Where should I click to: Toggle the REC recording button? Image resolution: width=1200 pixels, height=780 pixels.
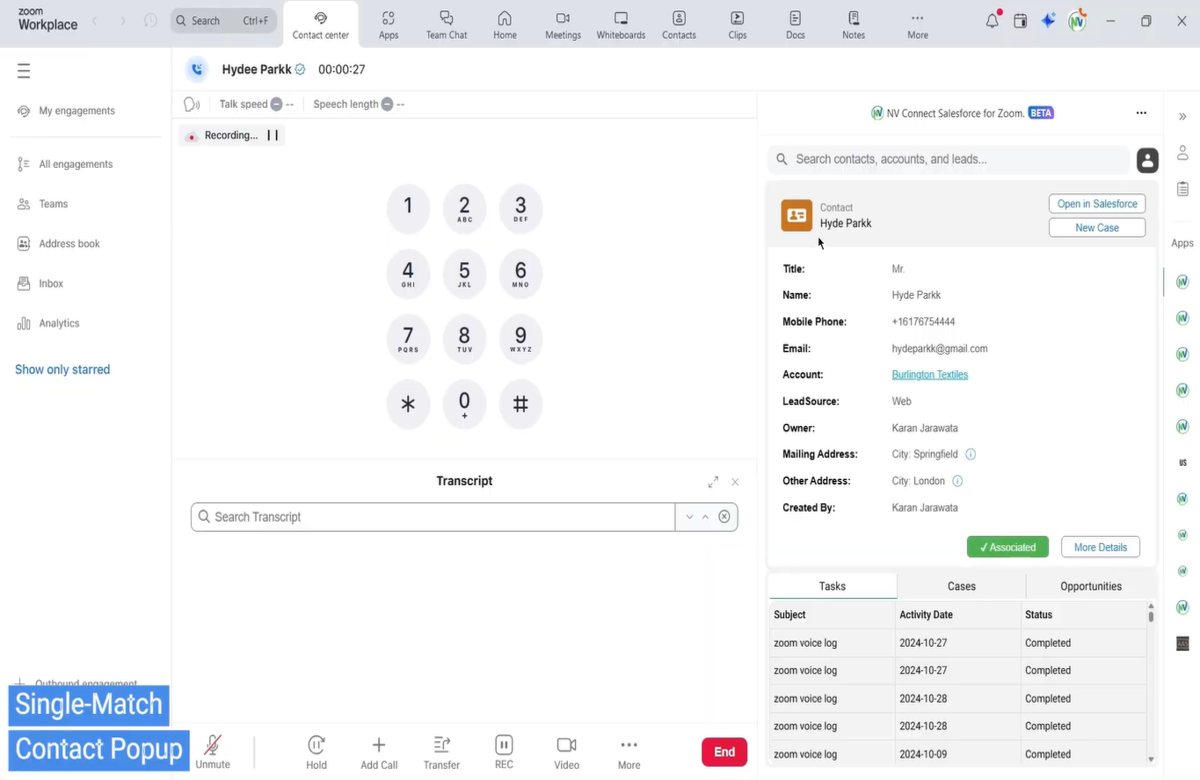(x=504, y=745)
